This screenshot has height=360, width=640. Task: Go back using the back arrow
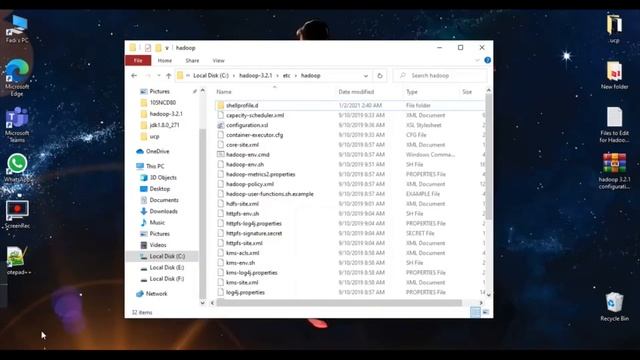tap(134, 76)
